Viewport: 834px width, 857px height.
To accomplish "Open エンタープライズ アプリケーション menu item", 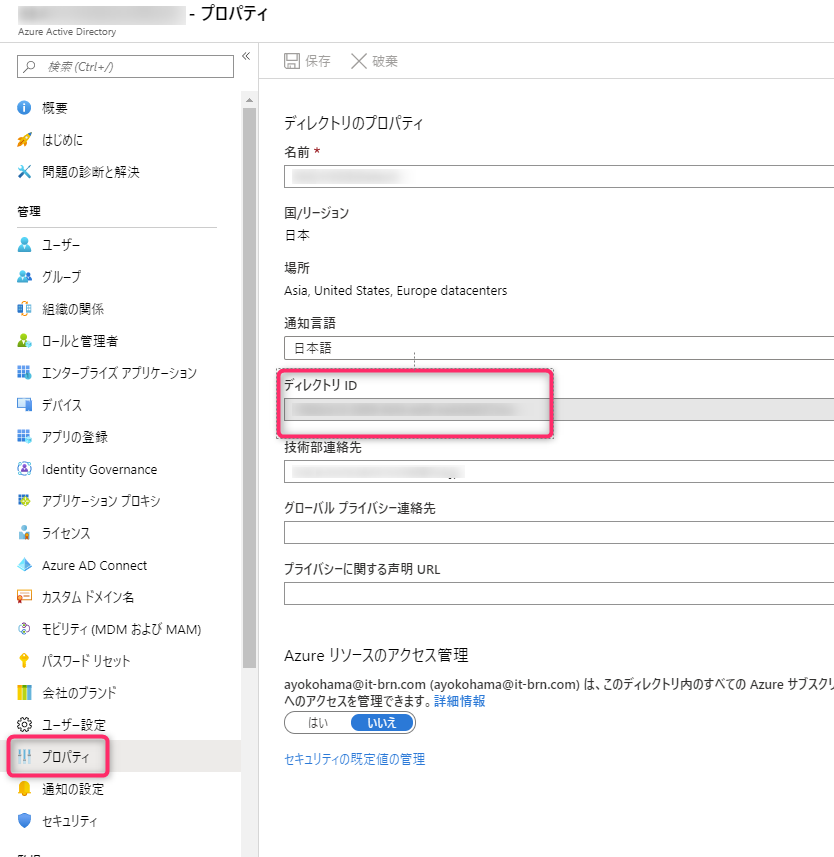I will point(120,373).
